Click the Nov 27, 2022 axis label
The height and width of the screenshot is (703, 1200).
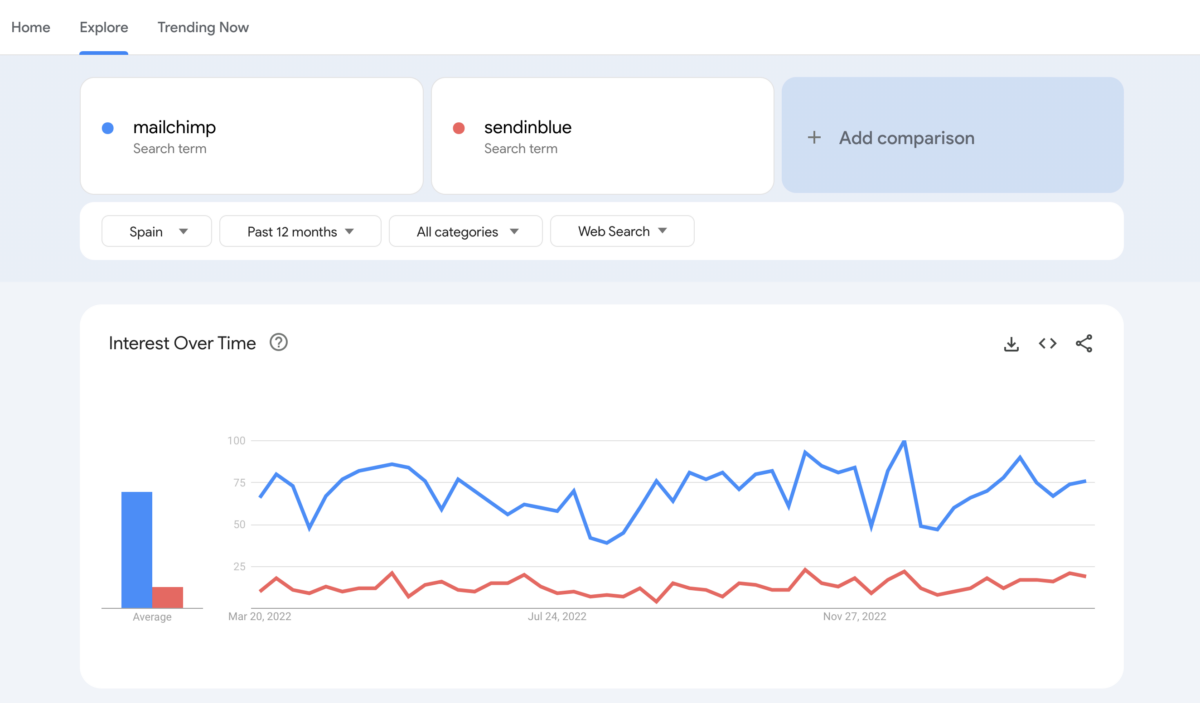pos(853,616)
